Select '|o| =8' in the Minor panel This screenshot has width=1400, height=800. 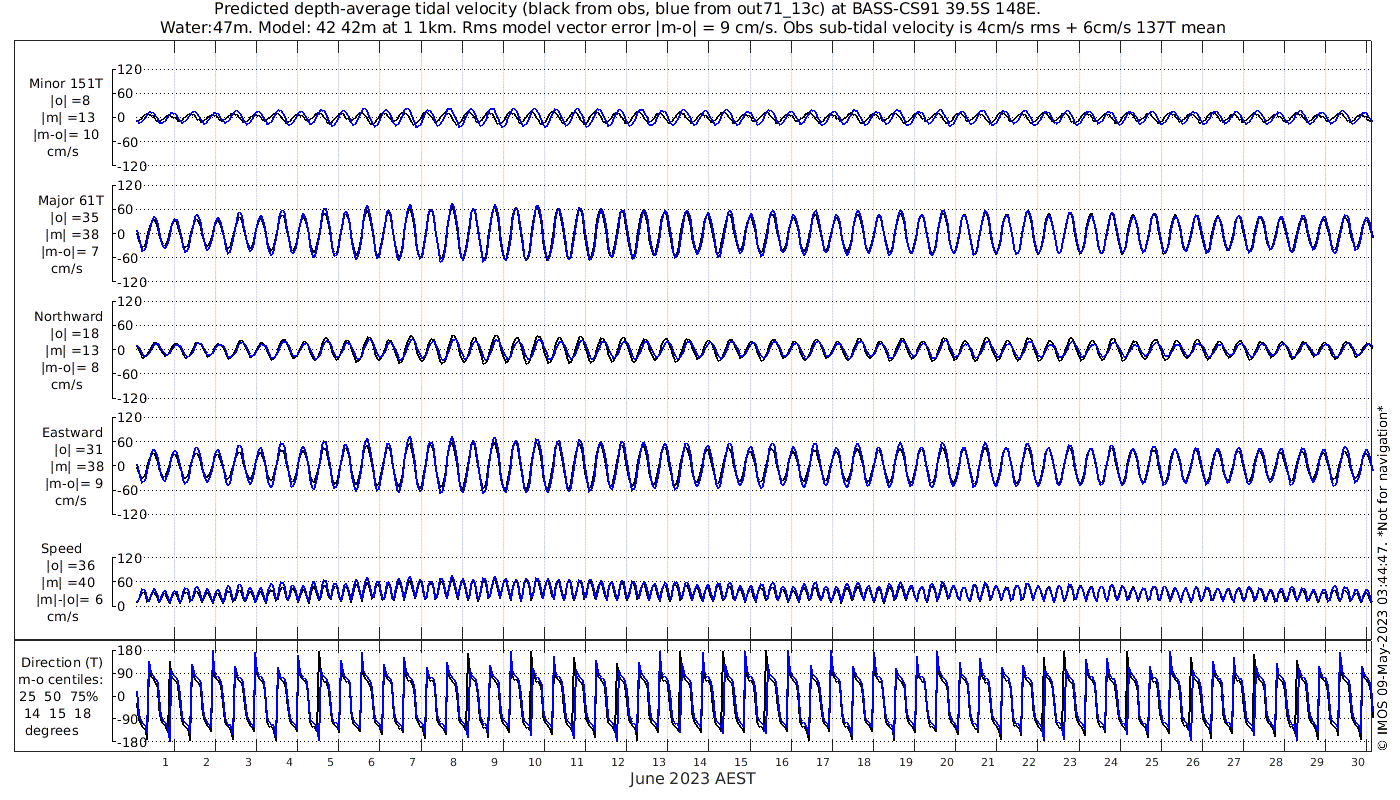pyautogui.click(x=70, y=101)
